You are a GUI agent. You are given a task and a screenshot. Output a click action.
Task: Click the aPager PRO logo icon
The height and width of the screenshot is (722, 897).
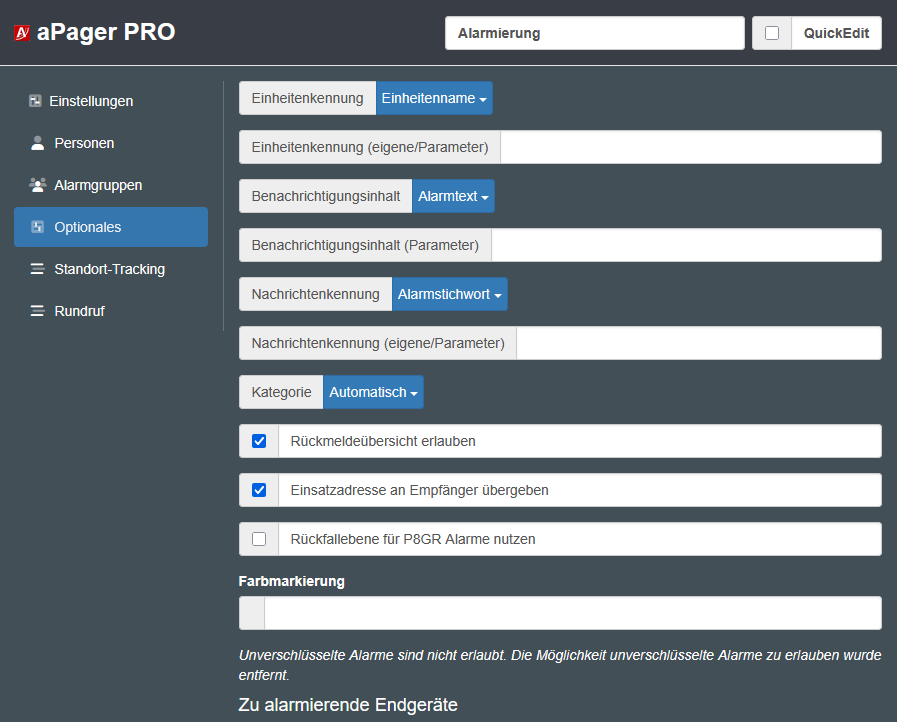point(21,33)
